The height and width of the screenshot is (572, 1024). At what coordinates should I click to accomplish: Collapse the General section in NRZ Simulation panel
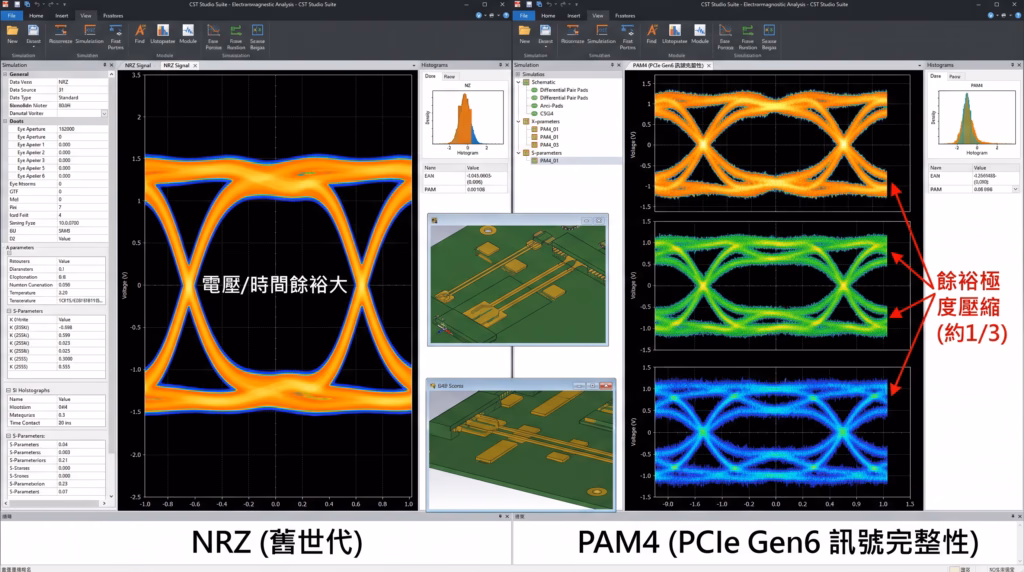tap(5, 74)
